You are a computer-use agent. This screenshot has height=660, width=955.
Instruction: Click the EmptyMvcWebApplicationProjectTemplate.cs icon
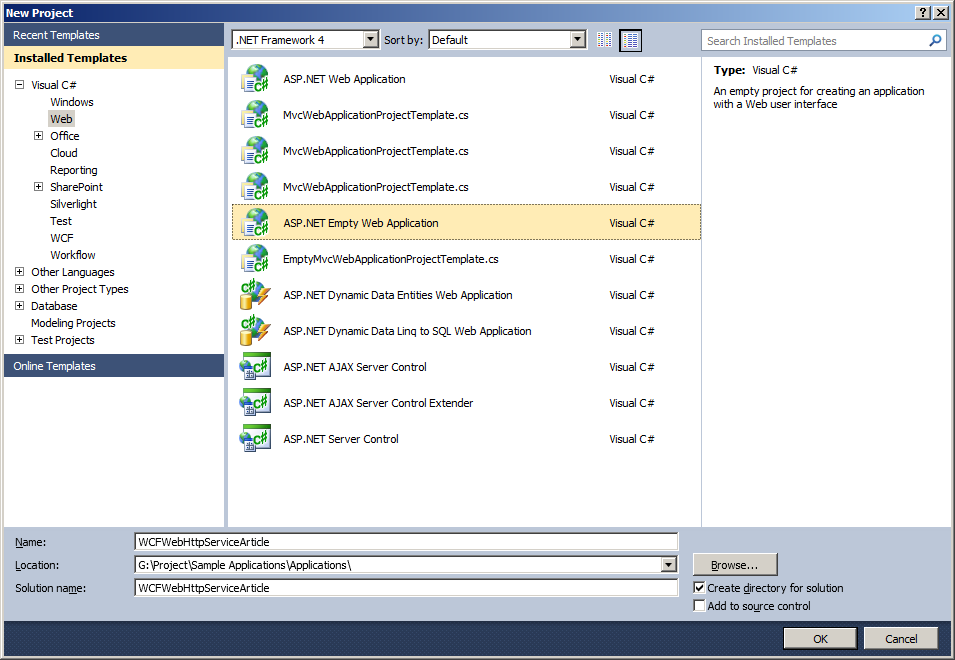click(x=255, y=259)
